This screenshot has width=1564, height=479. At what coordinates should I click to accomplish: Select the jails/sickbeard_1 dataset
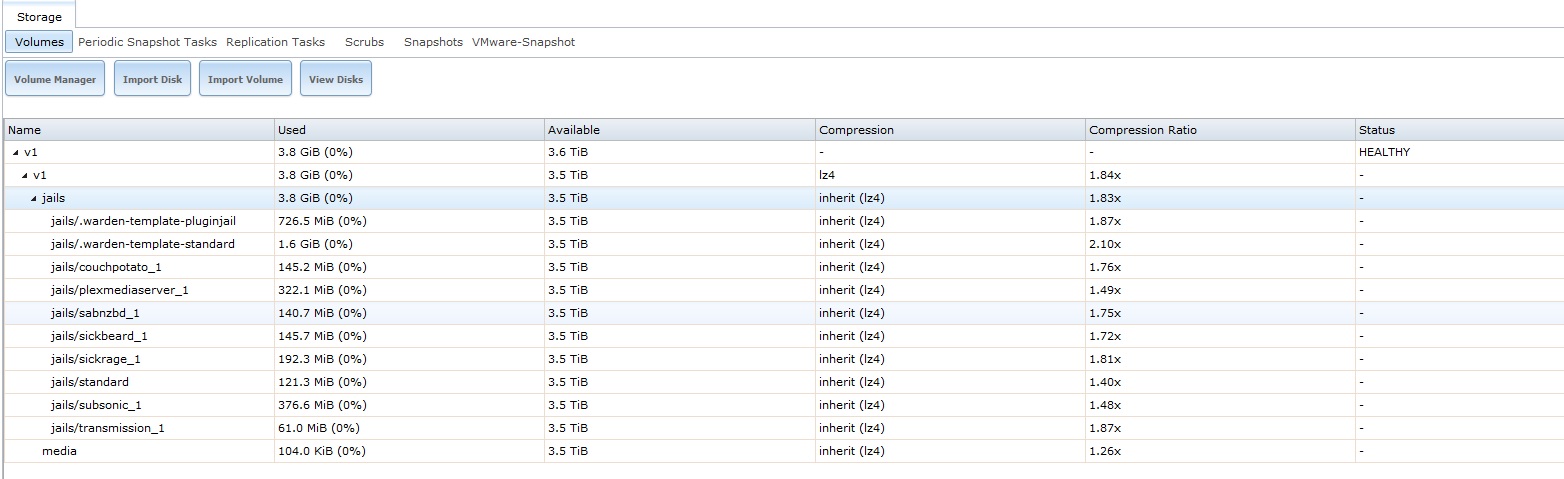point(783,336)
